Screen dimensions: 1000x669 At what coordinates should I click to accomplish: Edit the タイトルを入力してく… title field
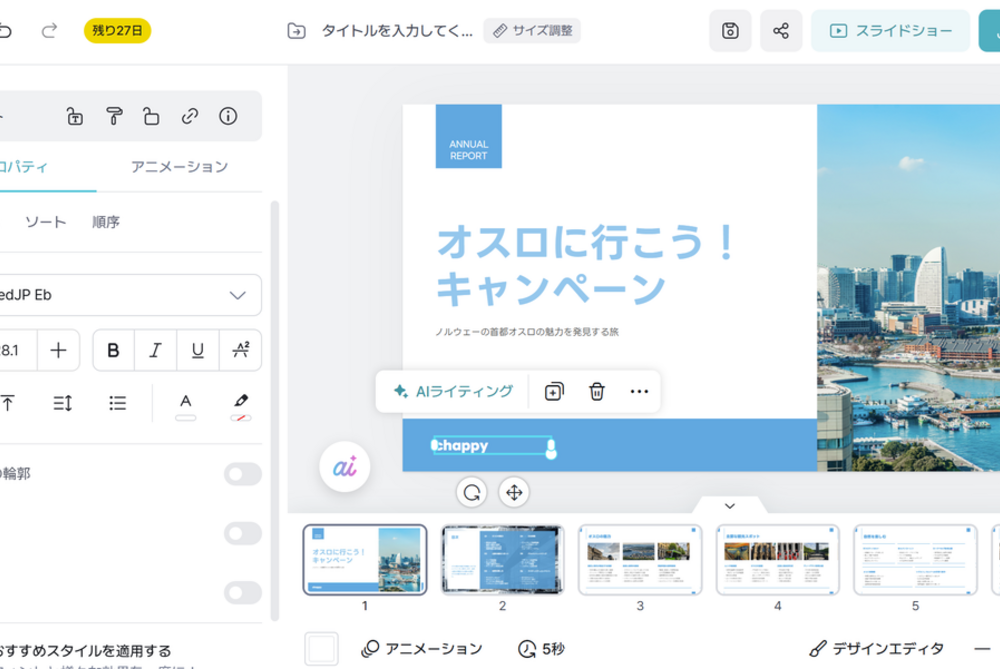point(397,31)
